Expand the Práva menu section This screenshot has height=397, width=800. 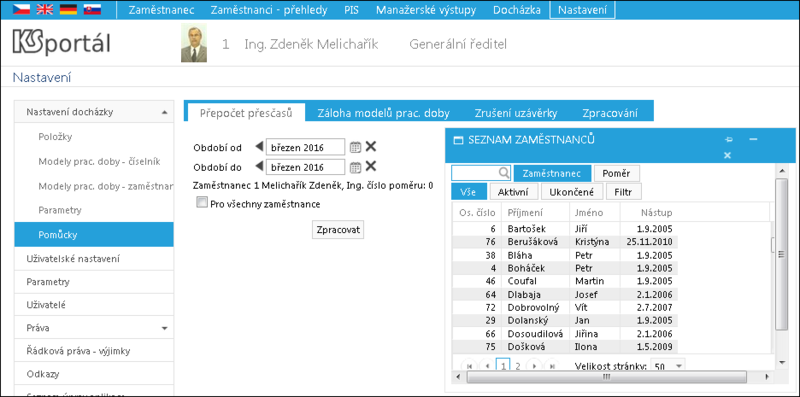coord(164,328)
